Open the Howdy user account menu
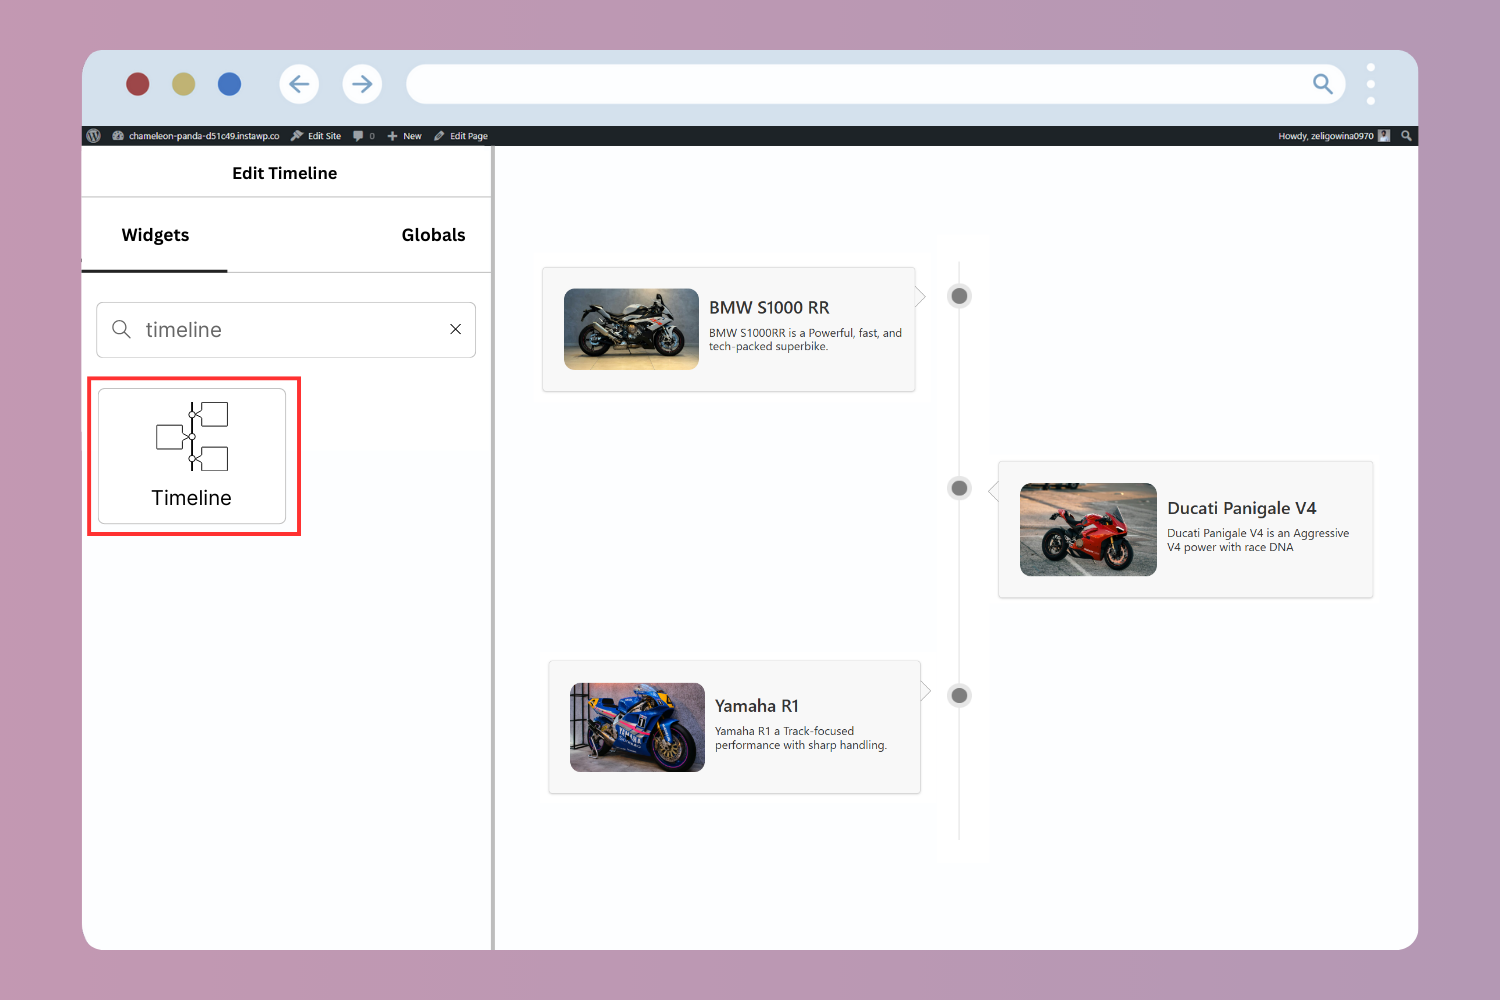This screenshot has width=1500, height=1000. [1334, 136]
